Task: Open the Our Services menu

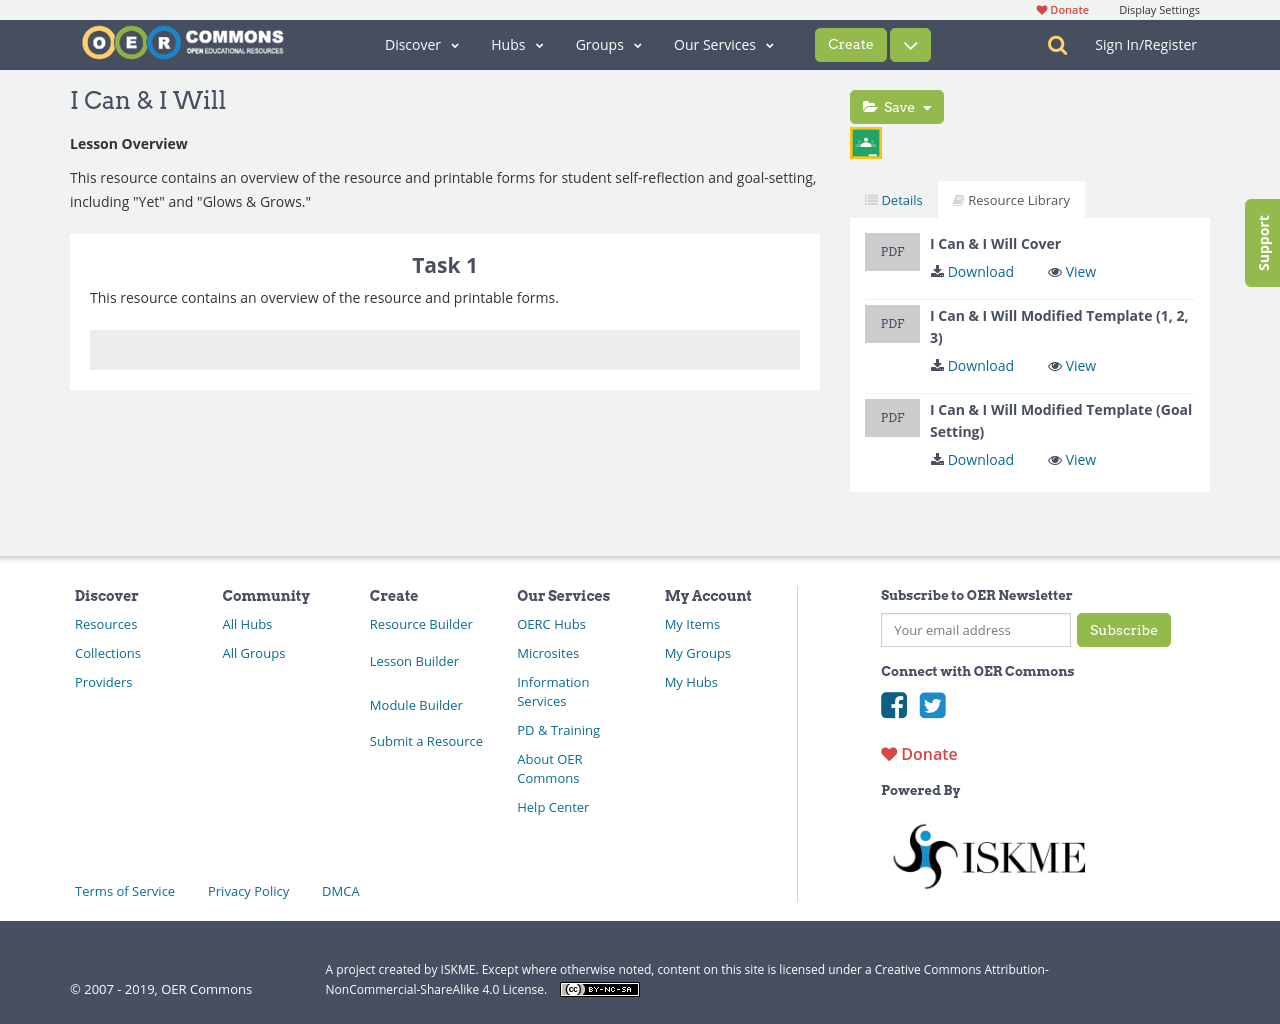Action: coord(724,45)
